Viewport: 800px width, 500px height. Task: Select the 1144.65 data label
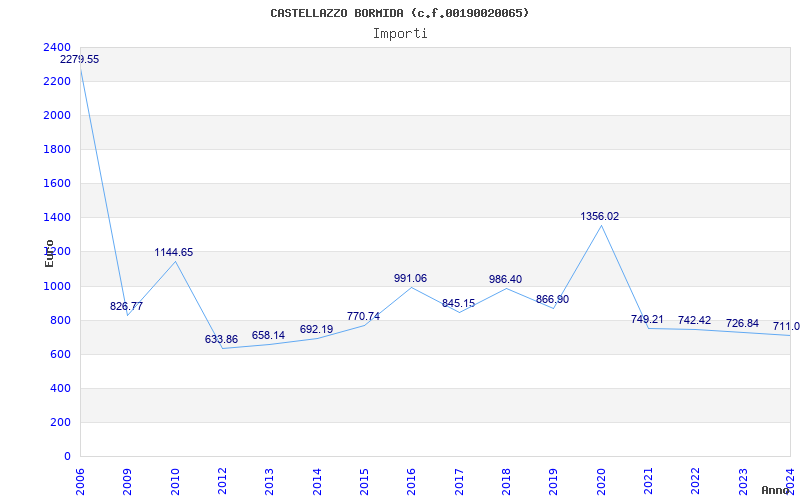[174, 253]
